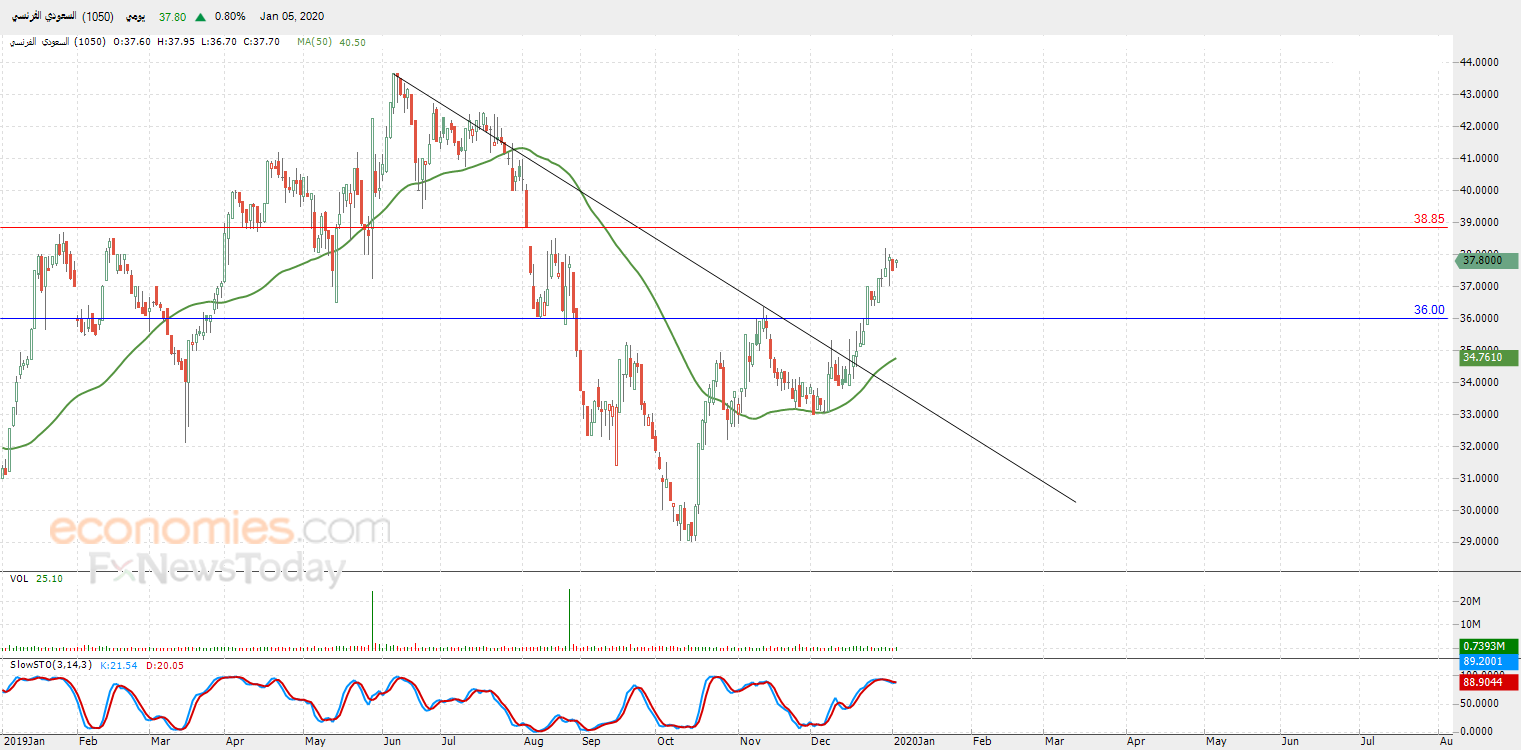Click the Nov time axis label
The width and height of the screenshot is (1521, 750).
[750, 741]
